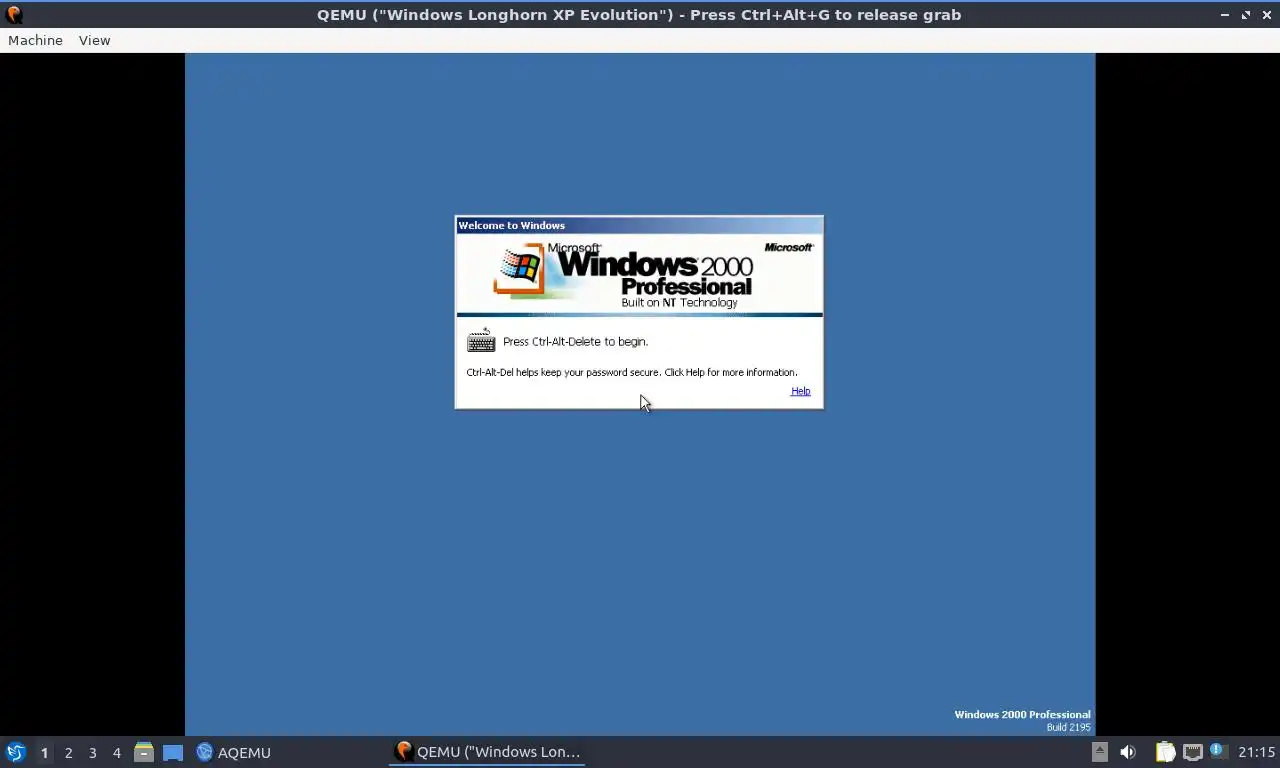Open the Machine menu
The height and width of the screenshot is (768, 1280).
35,40
